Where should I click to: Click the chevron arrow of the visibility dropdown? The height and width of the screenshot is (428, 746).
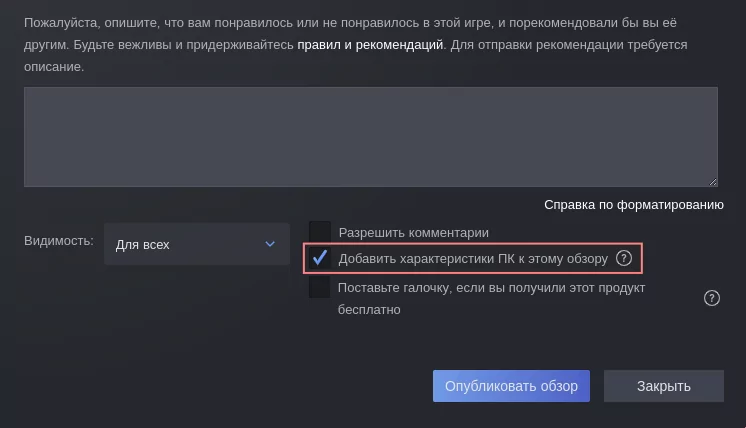(269, 244)
